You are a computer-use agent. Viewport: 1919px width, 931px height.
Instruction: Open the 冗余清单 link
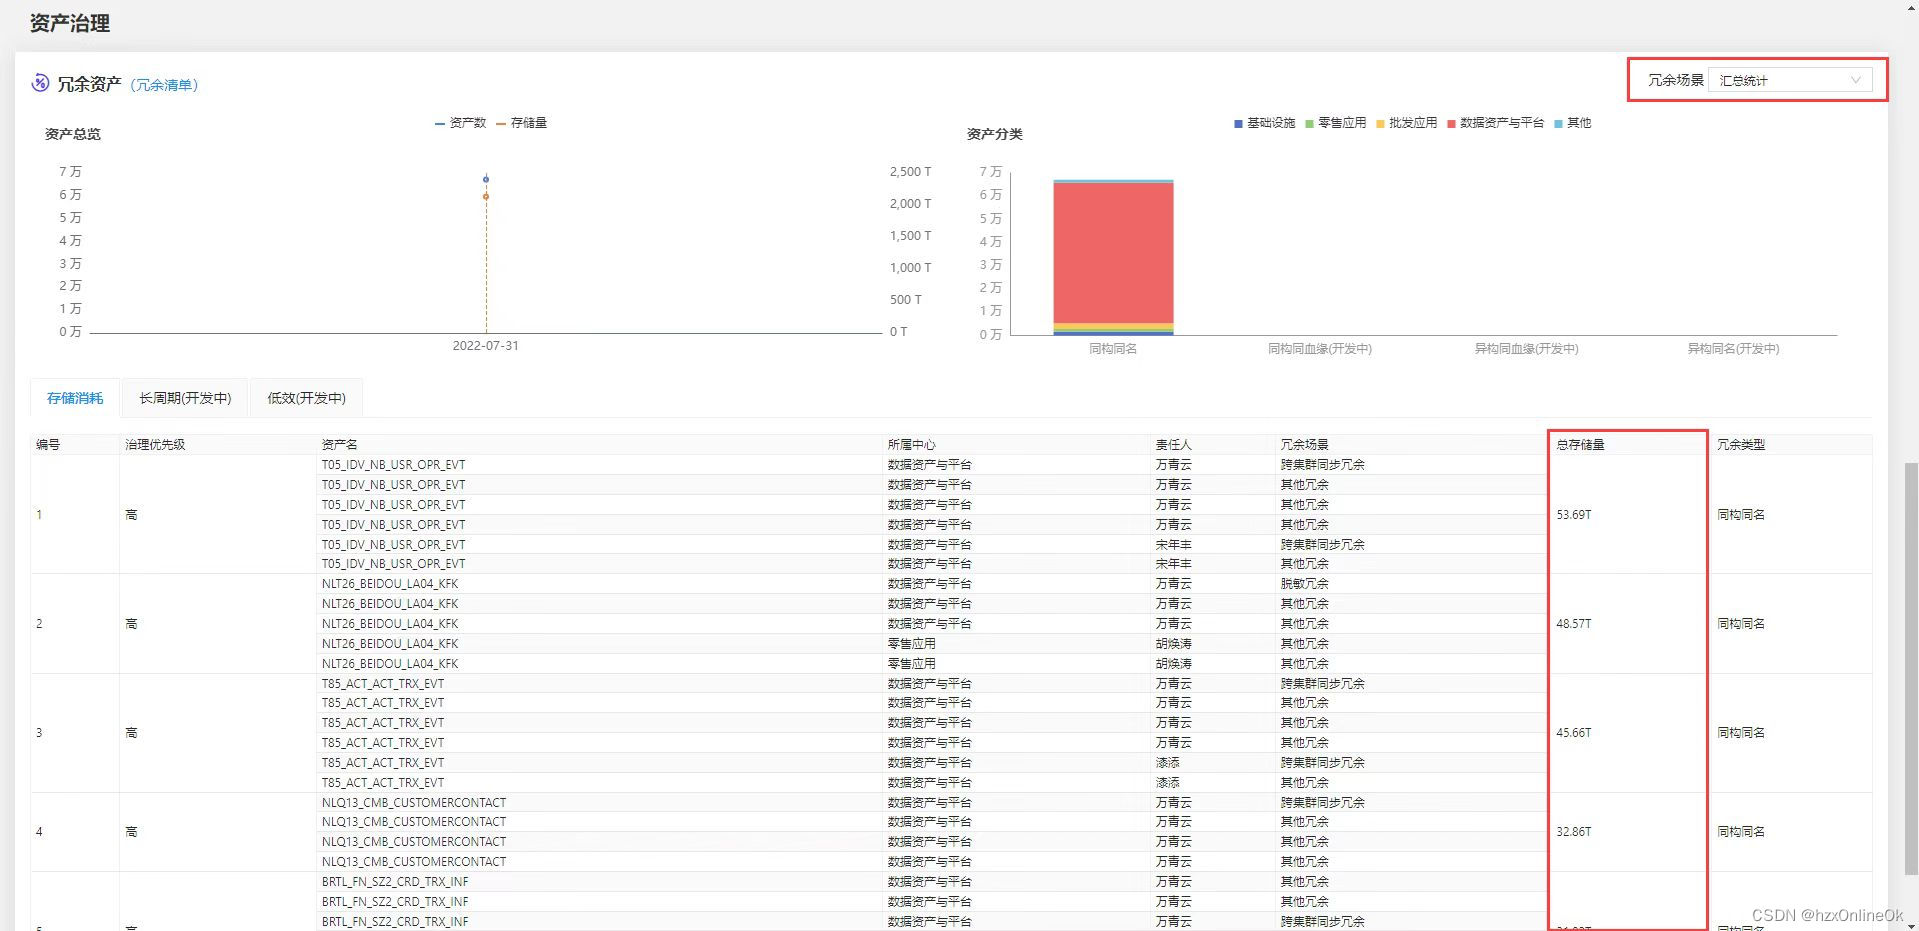[x=164, y=85]
